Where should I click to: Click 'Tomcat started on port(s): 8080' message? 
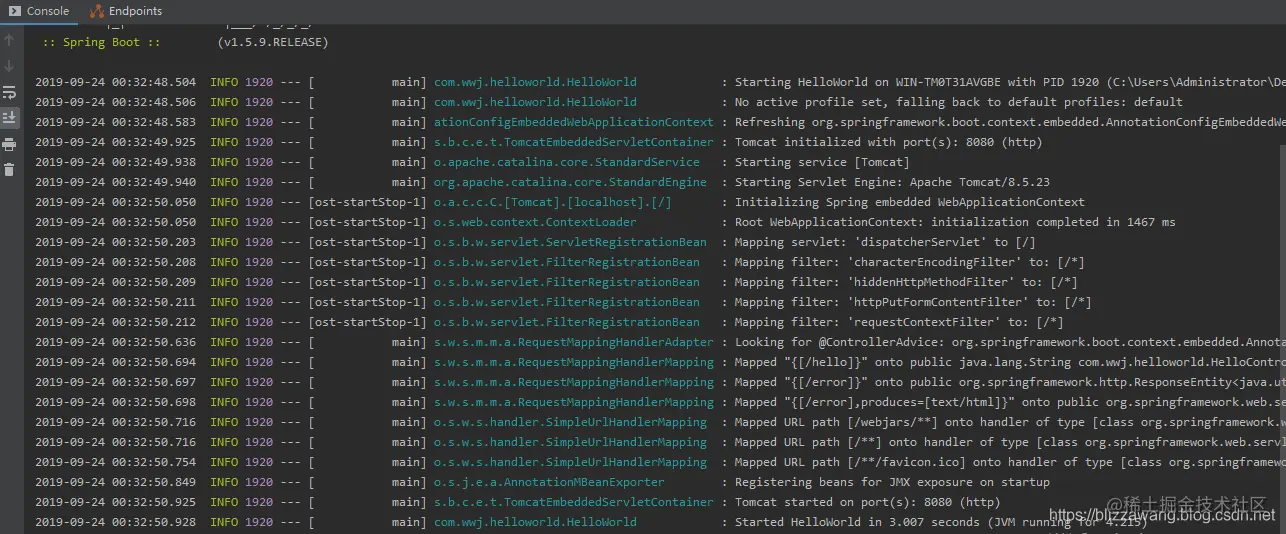coord(867,502)
